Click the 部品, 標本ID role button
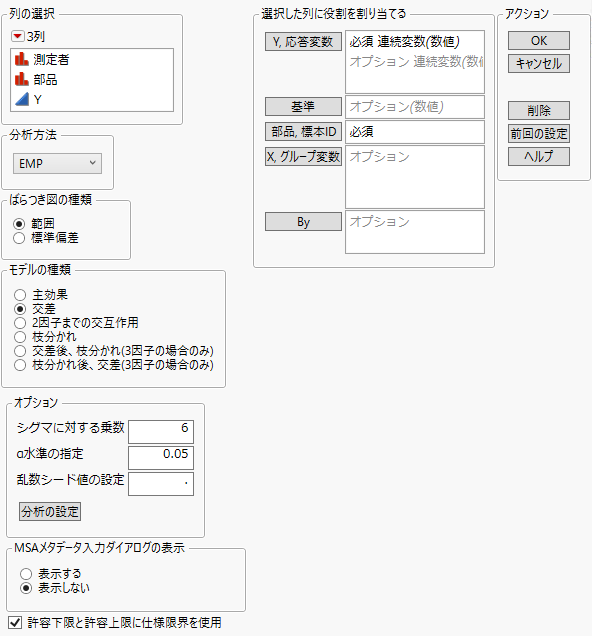This screenshot has width=592, height=636. click(303, 132)
